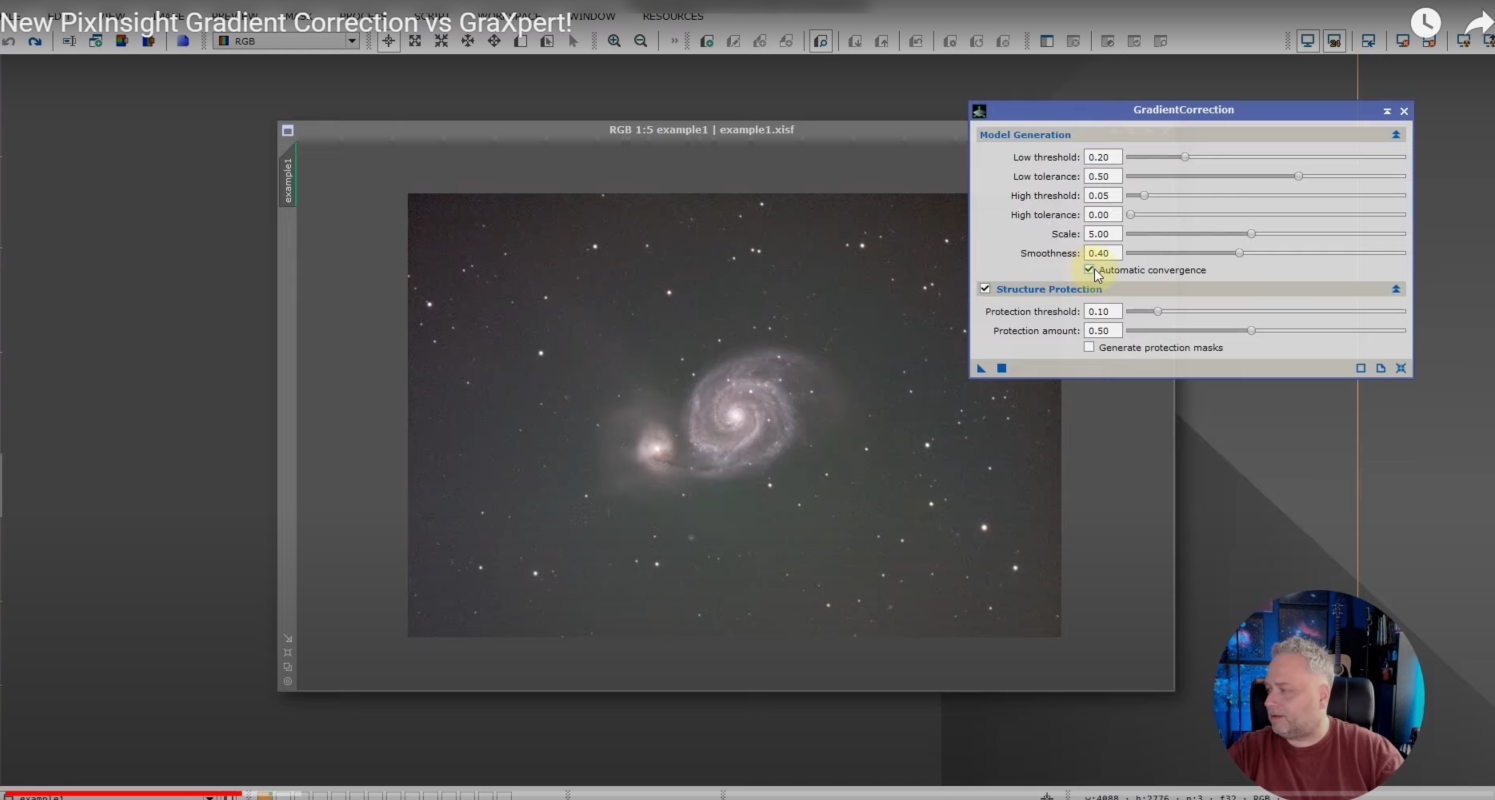This screenshot has height=800, width=1495.
Task: Apply GradientCorrection with the square icon
Action: (1001, 368)
